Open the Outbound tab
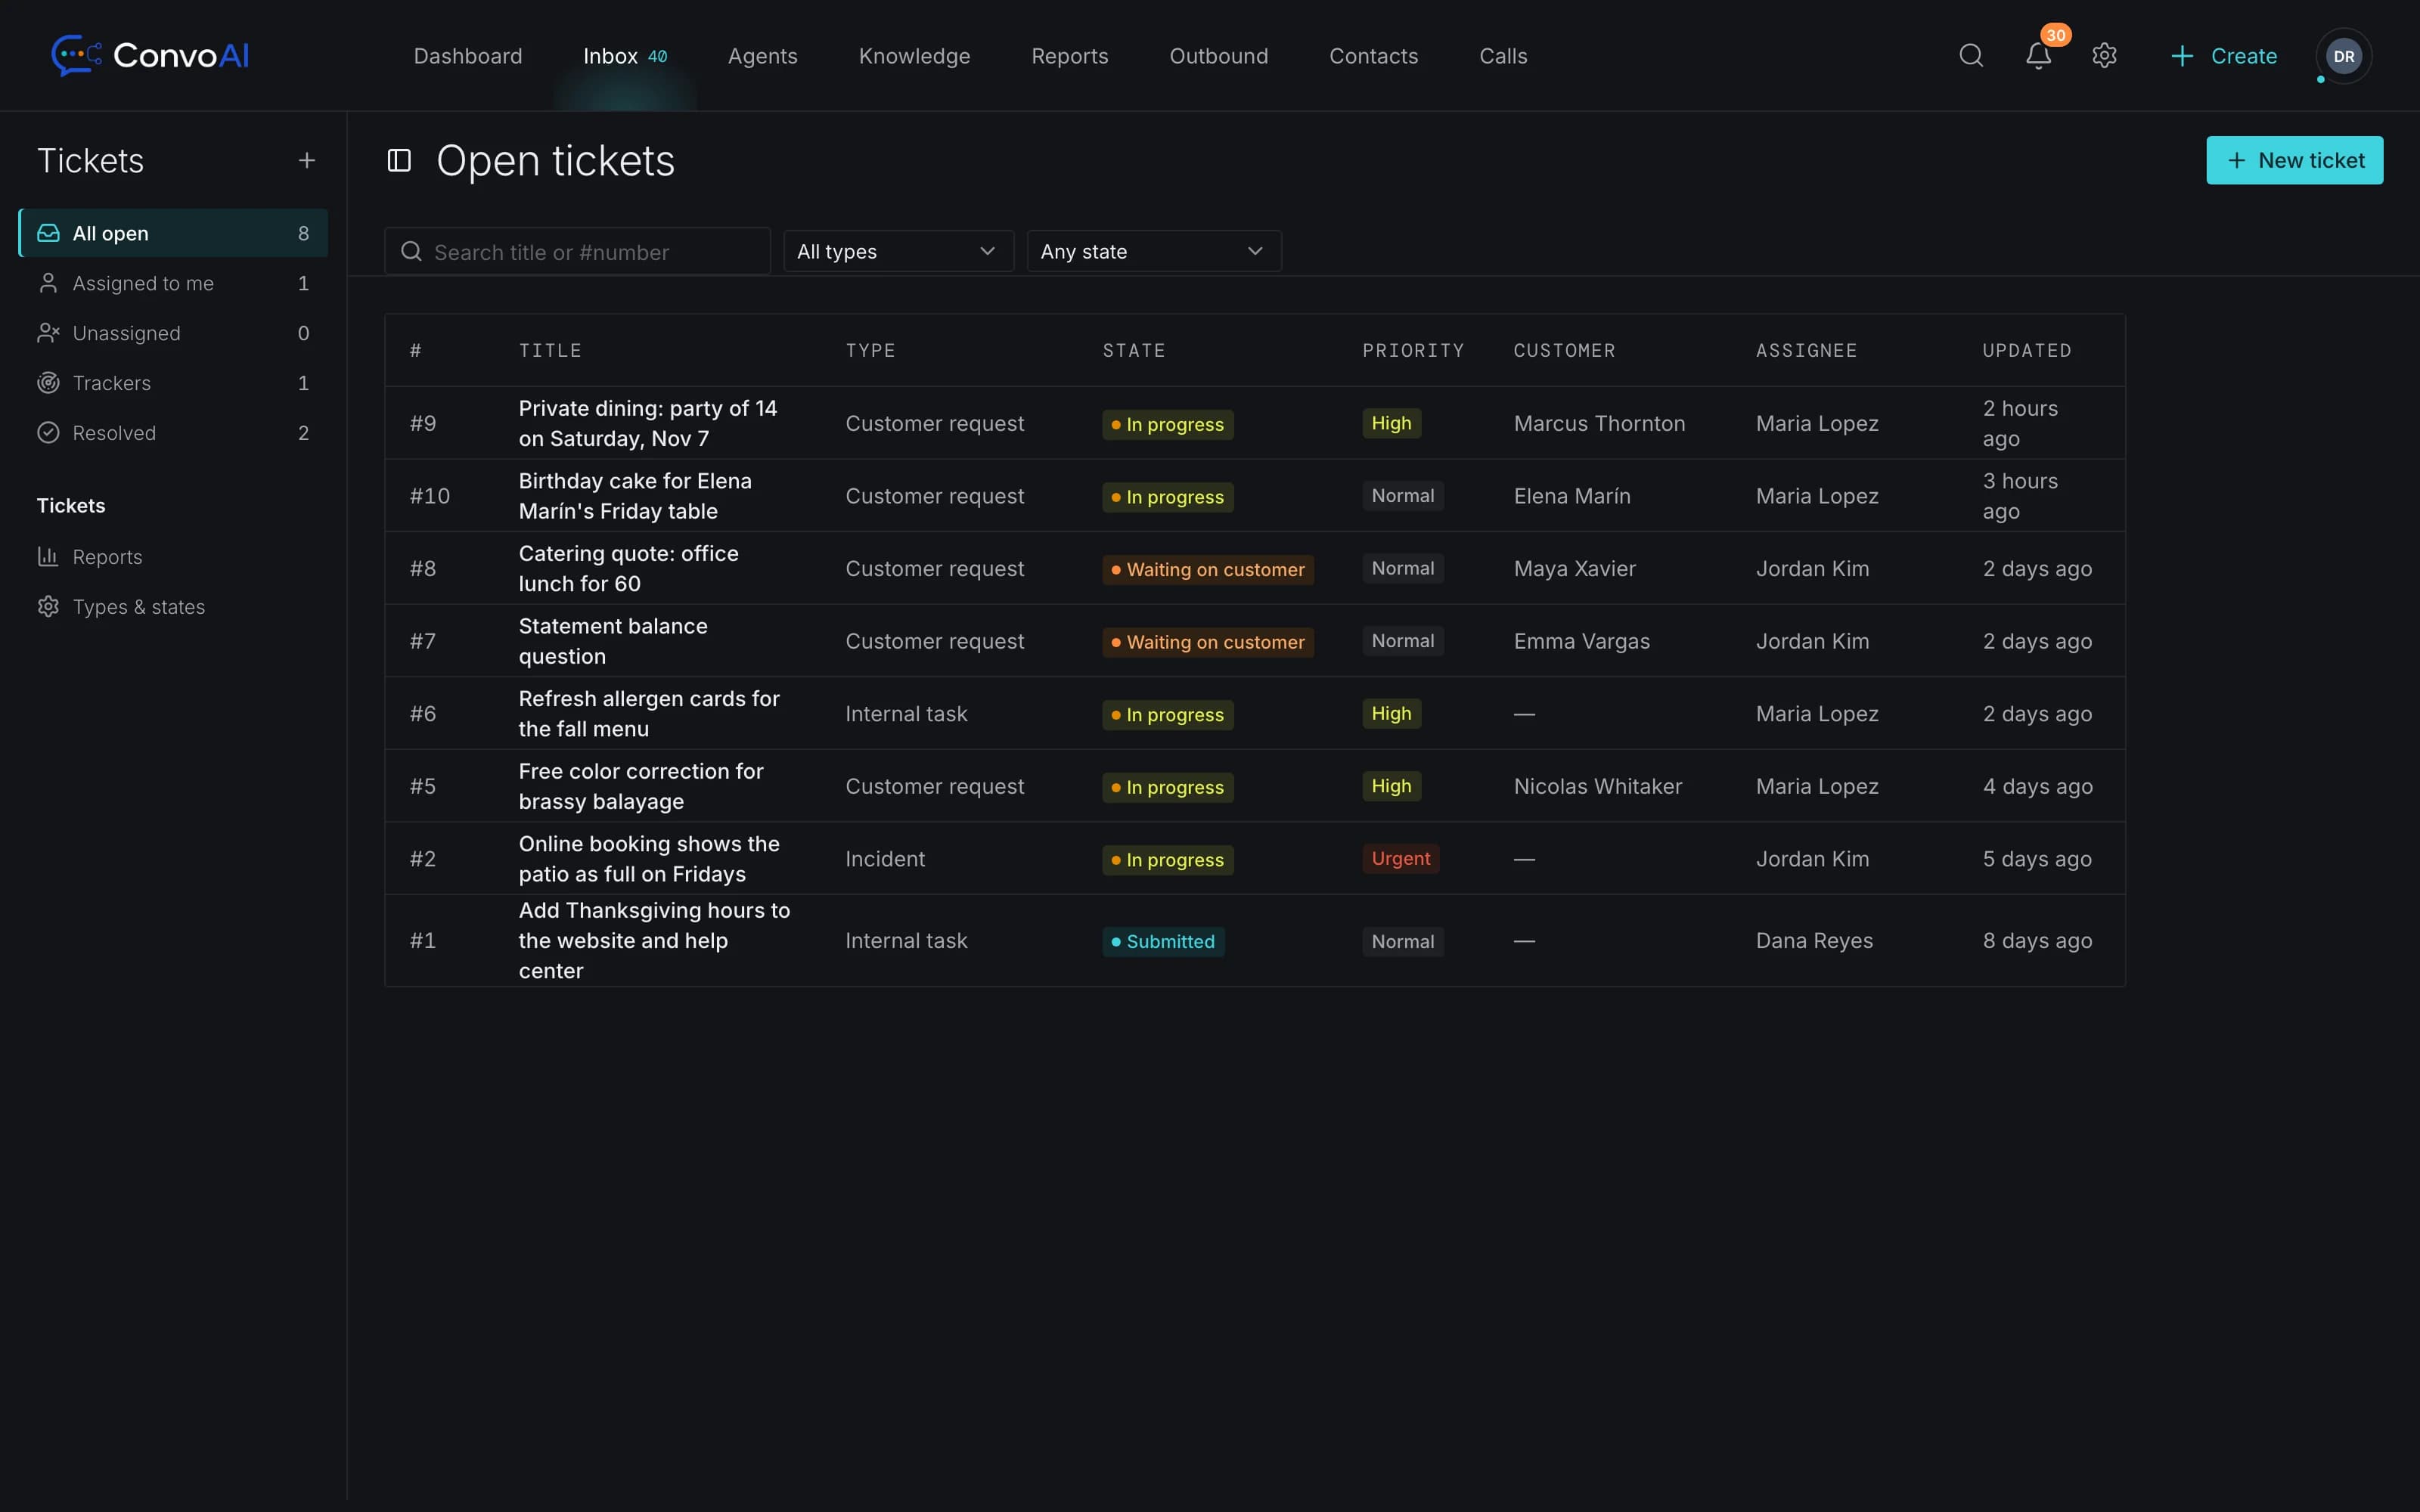The width and height of the screenshot is (2420, 1512). [x=1218, y=56]
